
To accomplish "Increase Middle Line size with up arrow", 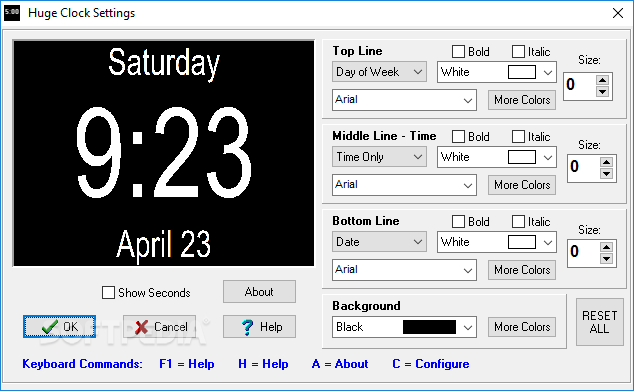I will tap(606, 162).
